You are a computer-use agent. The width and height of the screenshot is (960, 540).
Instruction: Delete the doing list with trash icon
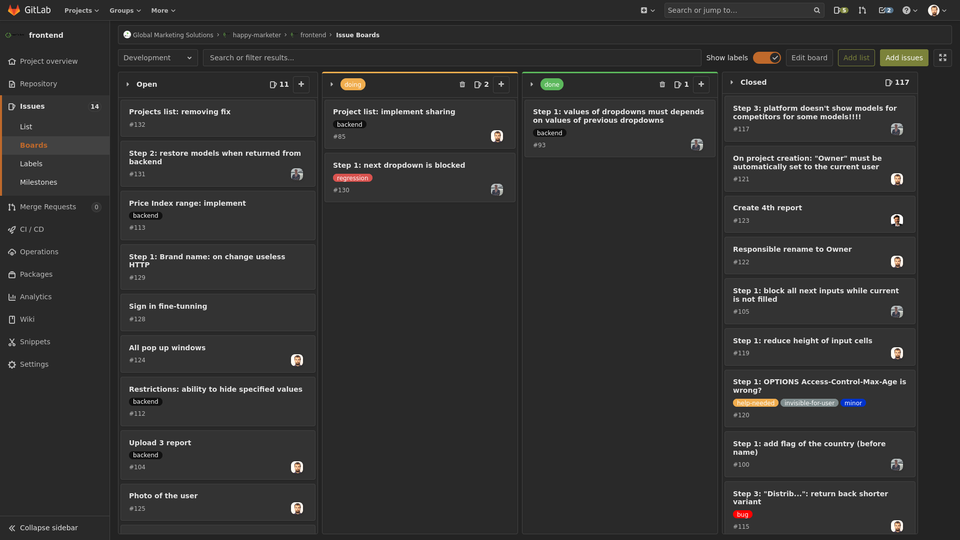(462, 84)
